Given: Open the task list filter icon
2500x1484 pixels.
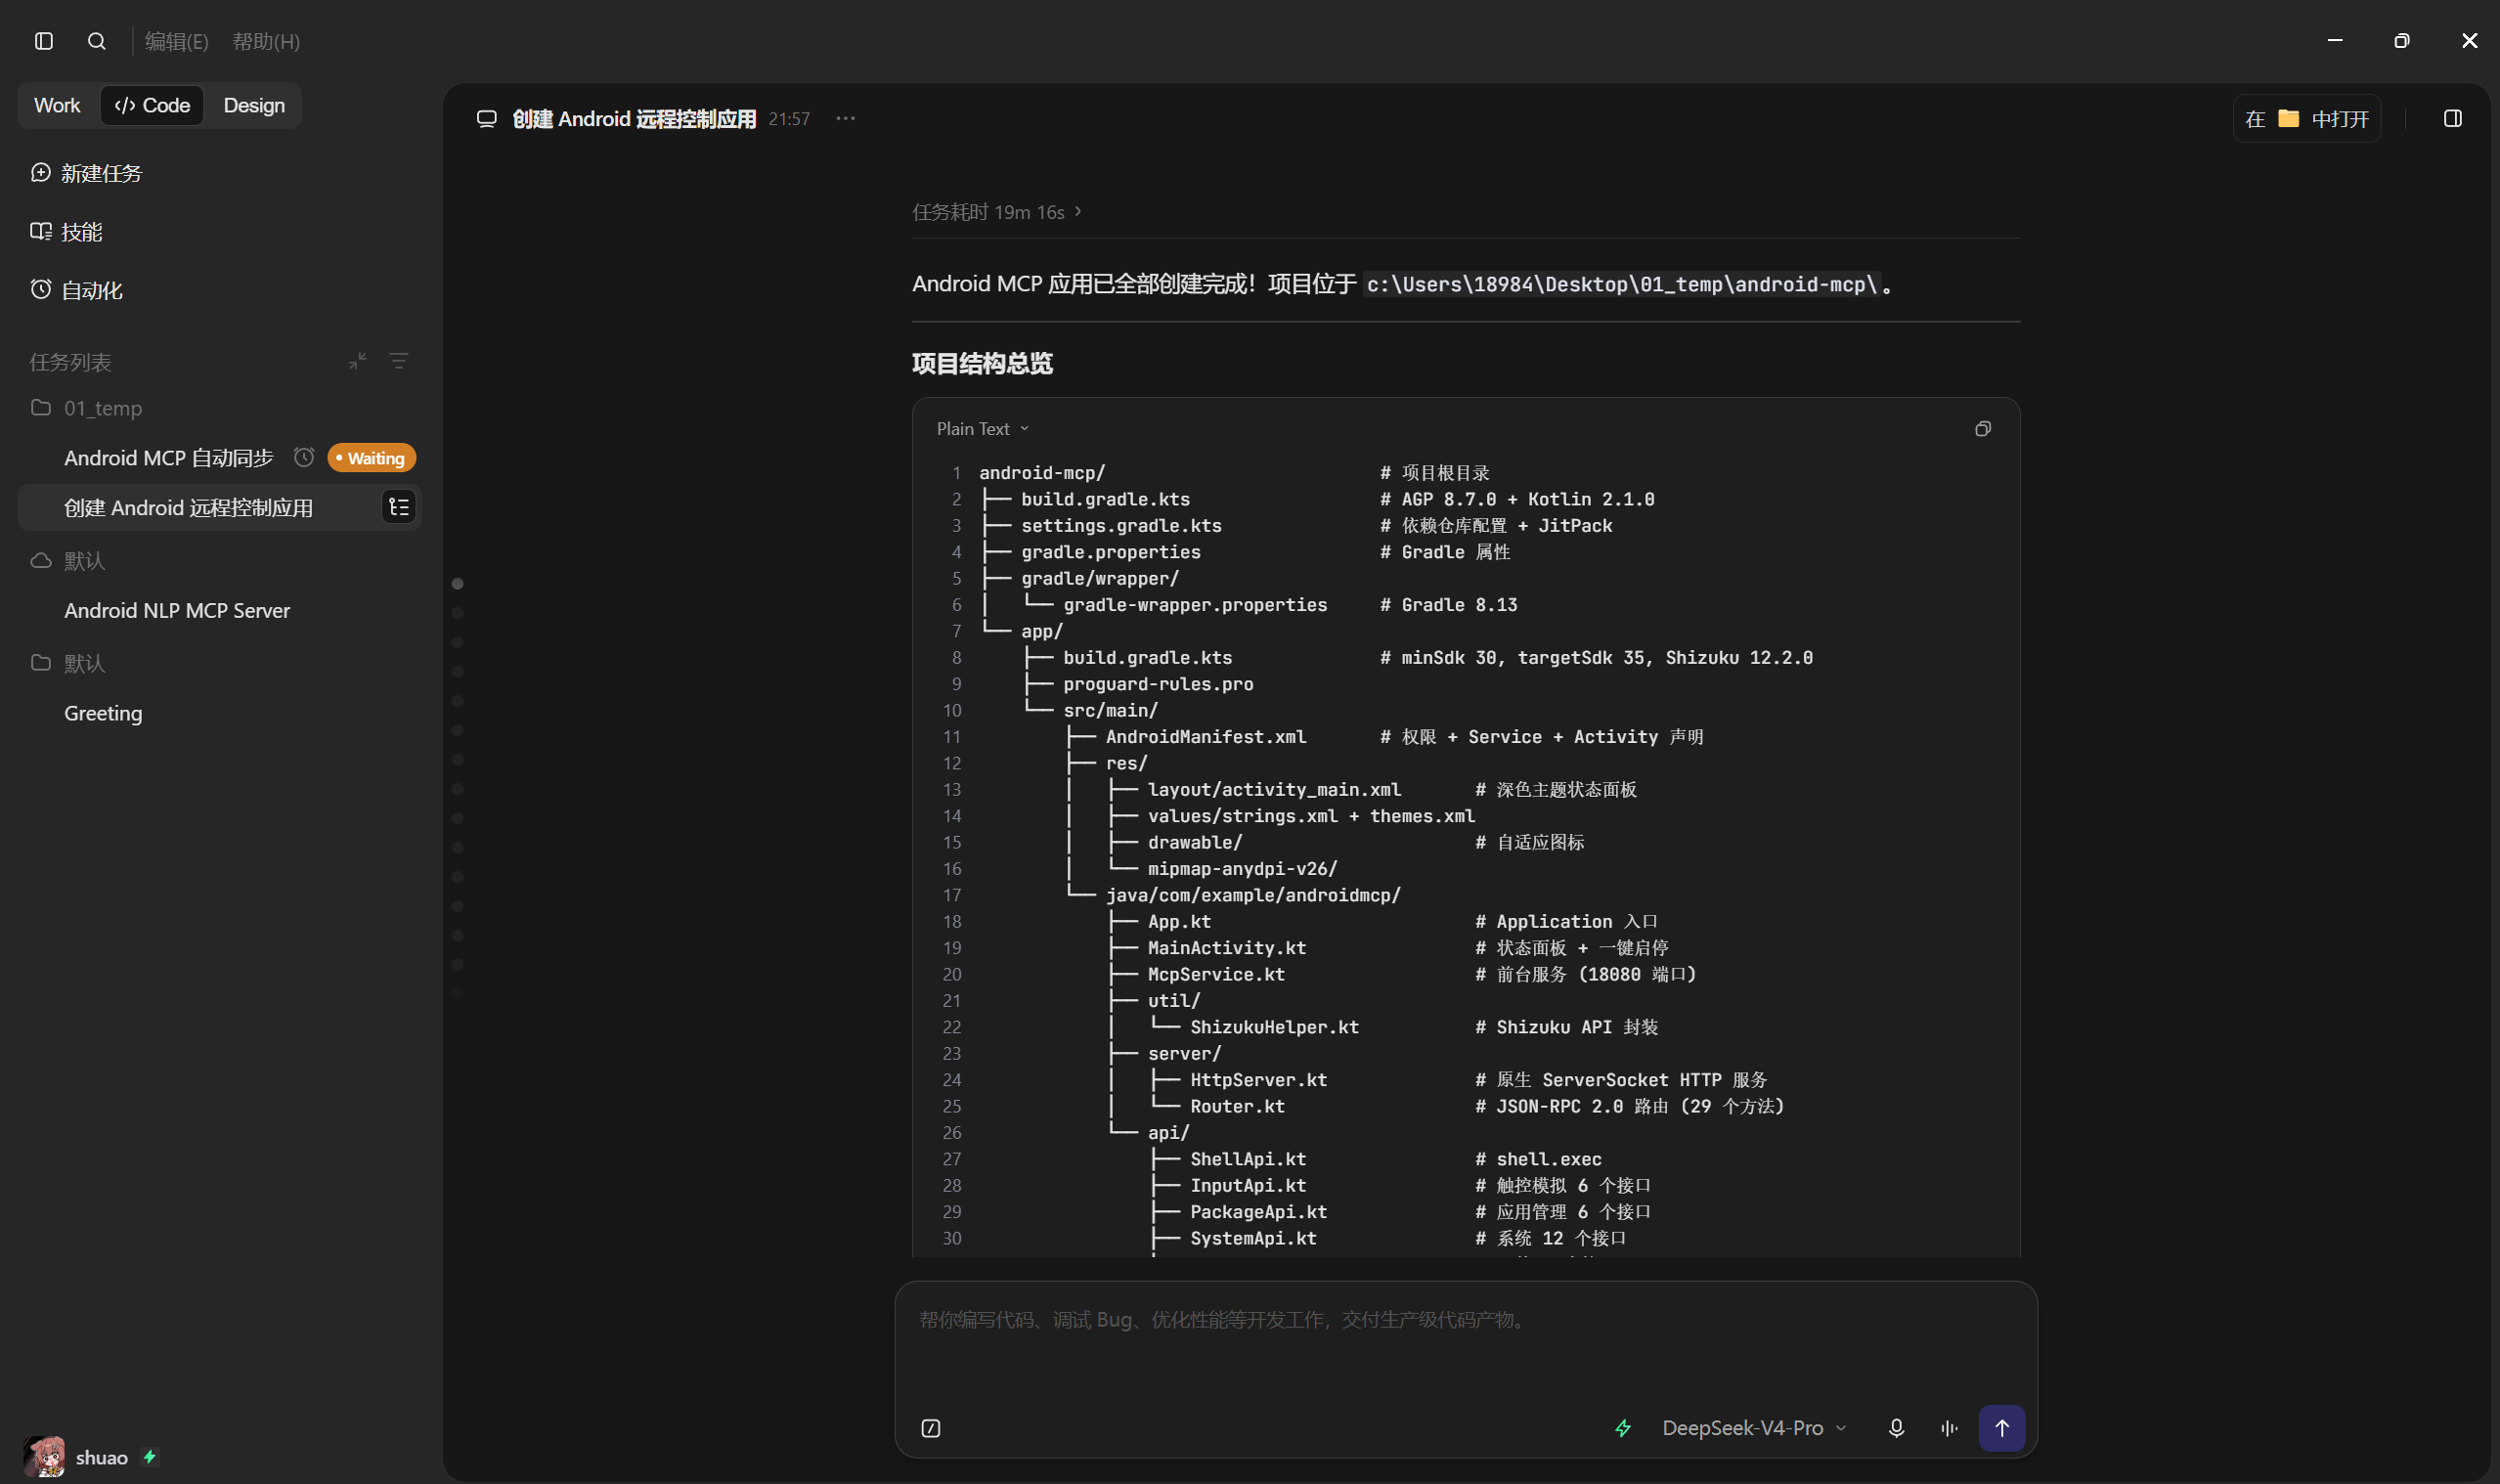Looking at the screenshot, I should click(399, 361).
